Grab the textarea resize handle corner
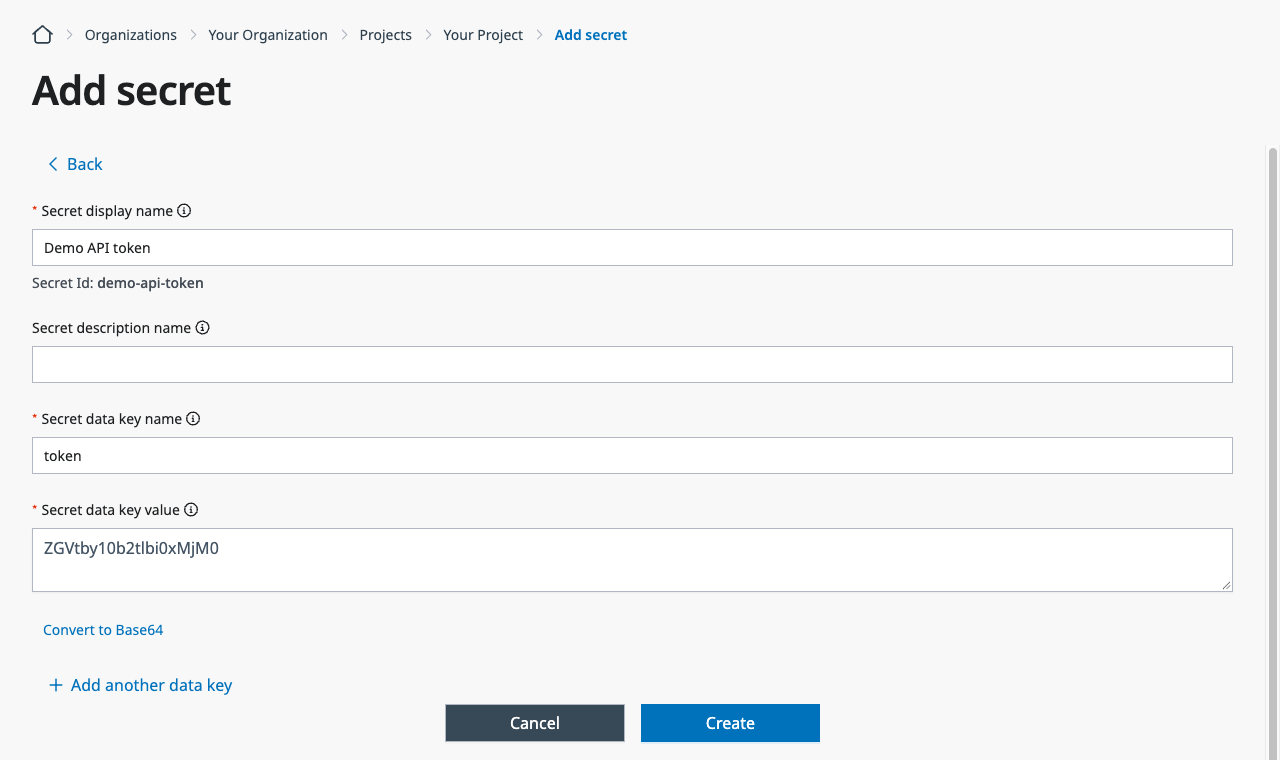1280x760 pixels. 1226,585
